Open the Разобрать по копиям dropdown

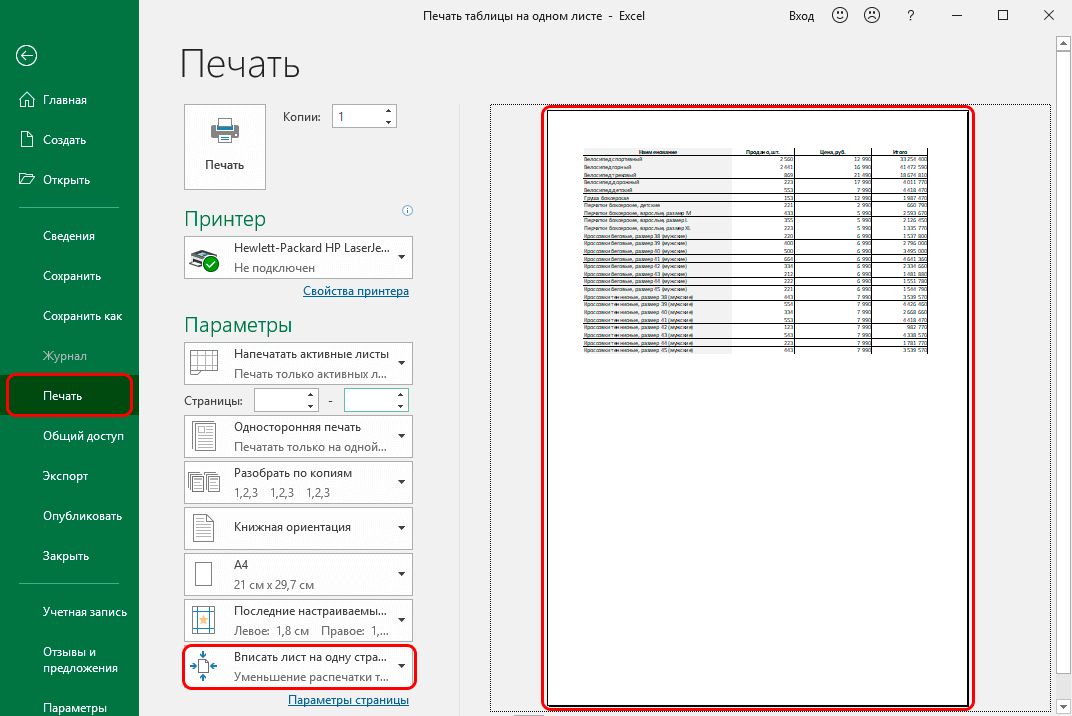pyautogui.click(x=400, y=482)
